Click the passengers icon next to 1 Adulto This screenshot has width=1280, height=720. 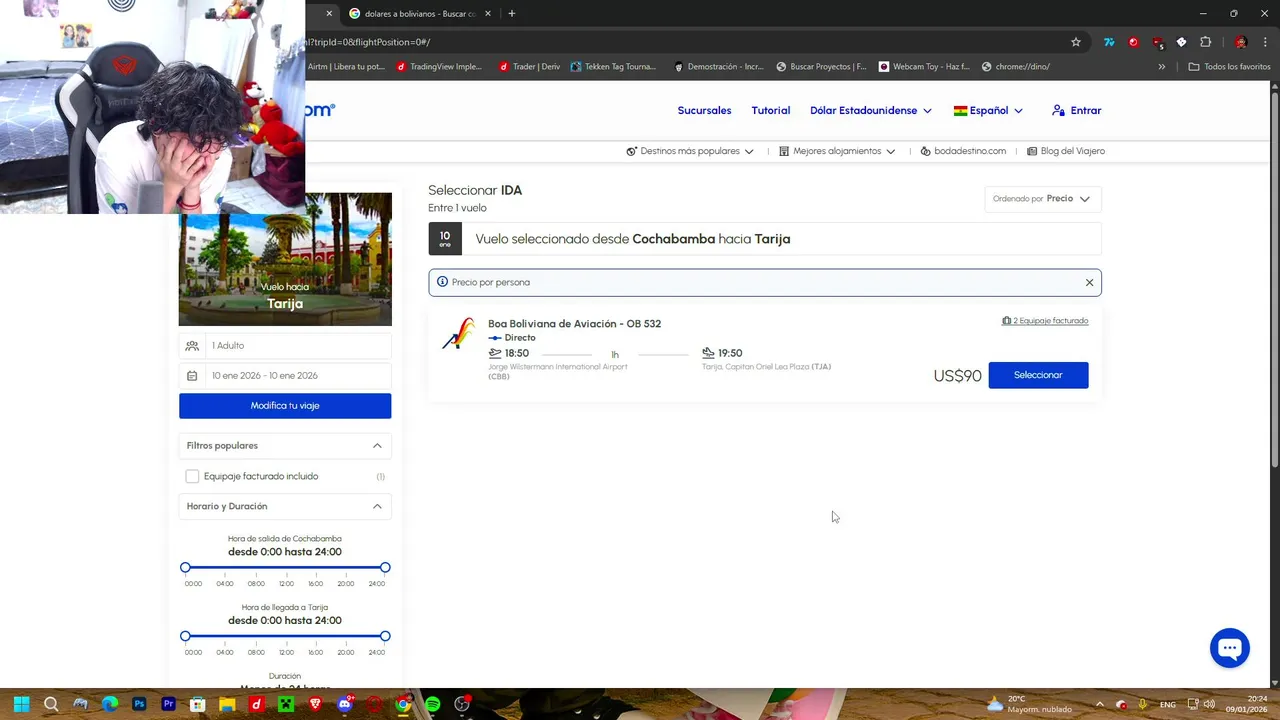tap(192, 346)
